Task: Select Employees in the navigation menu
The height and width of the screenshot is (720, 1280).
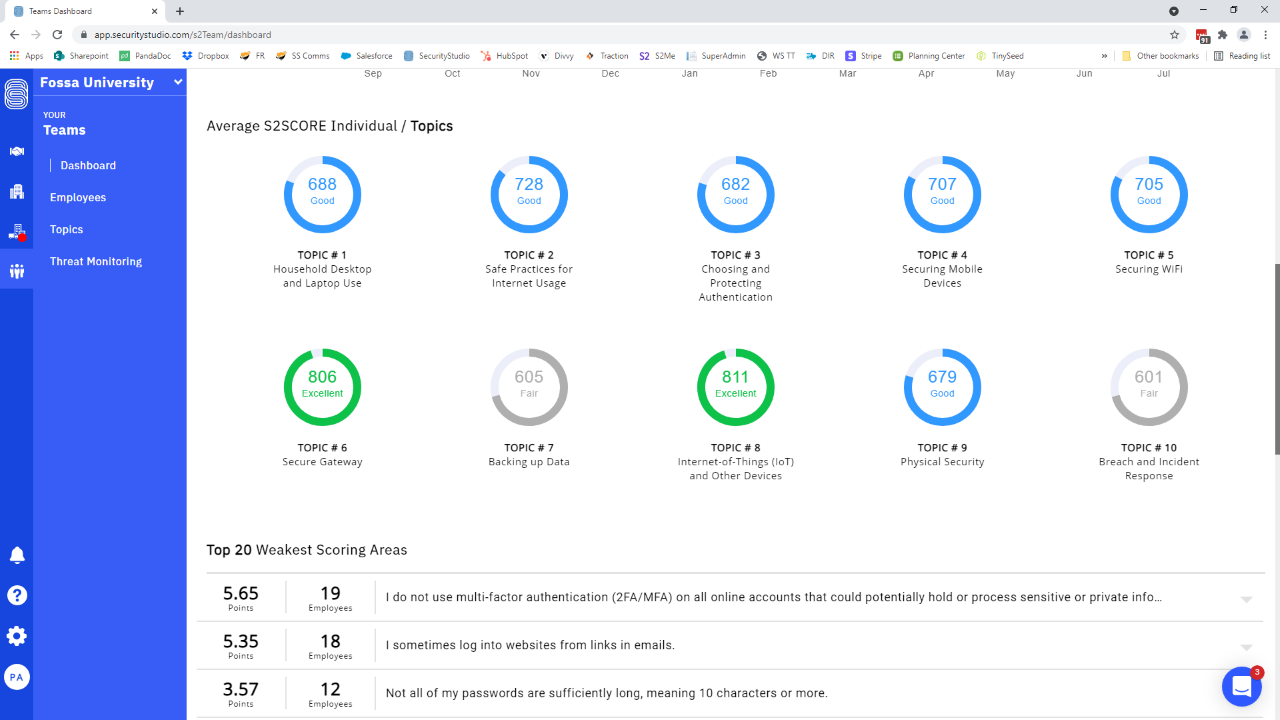Action: click(x=78, y=197)
